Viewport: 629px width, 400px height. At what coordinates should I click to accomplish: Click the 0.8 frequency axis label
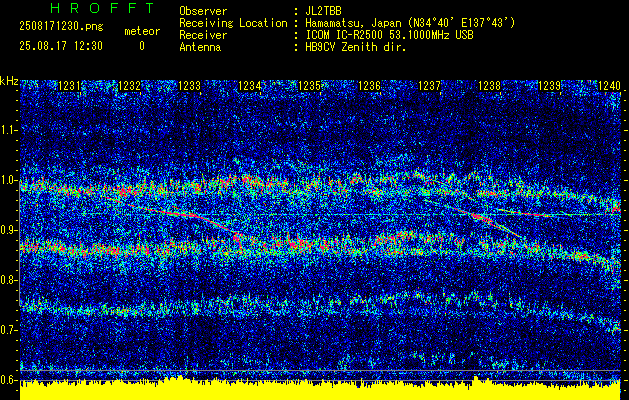9,280
